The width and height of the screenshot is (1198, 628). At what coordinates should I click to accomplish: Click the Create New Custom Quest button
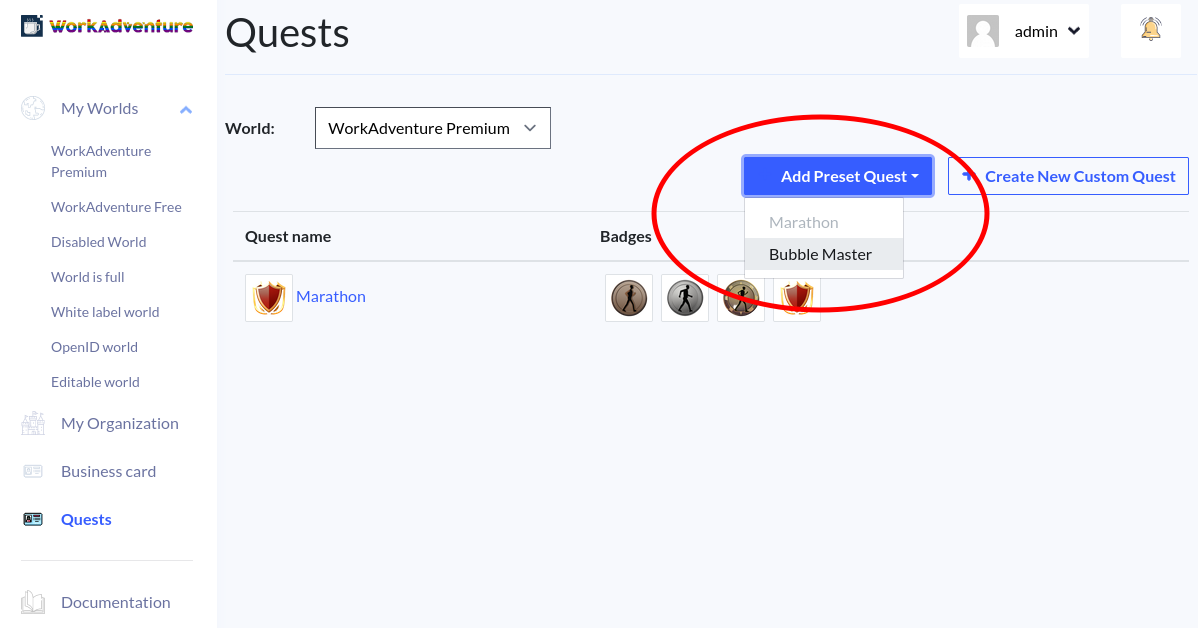tap(1067, 175)
